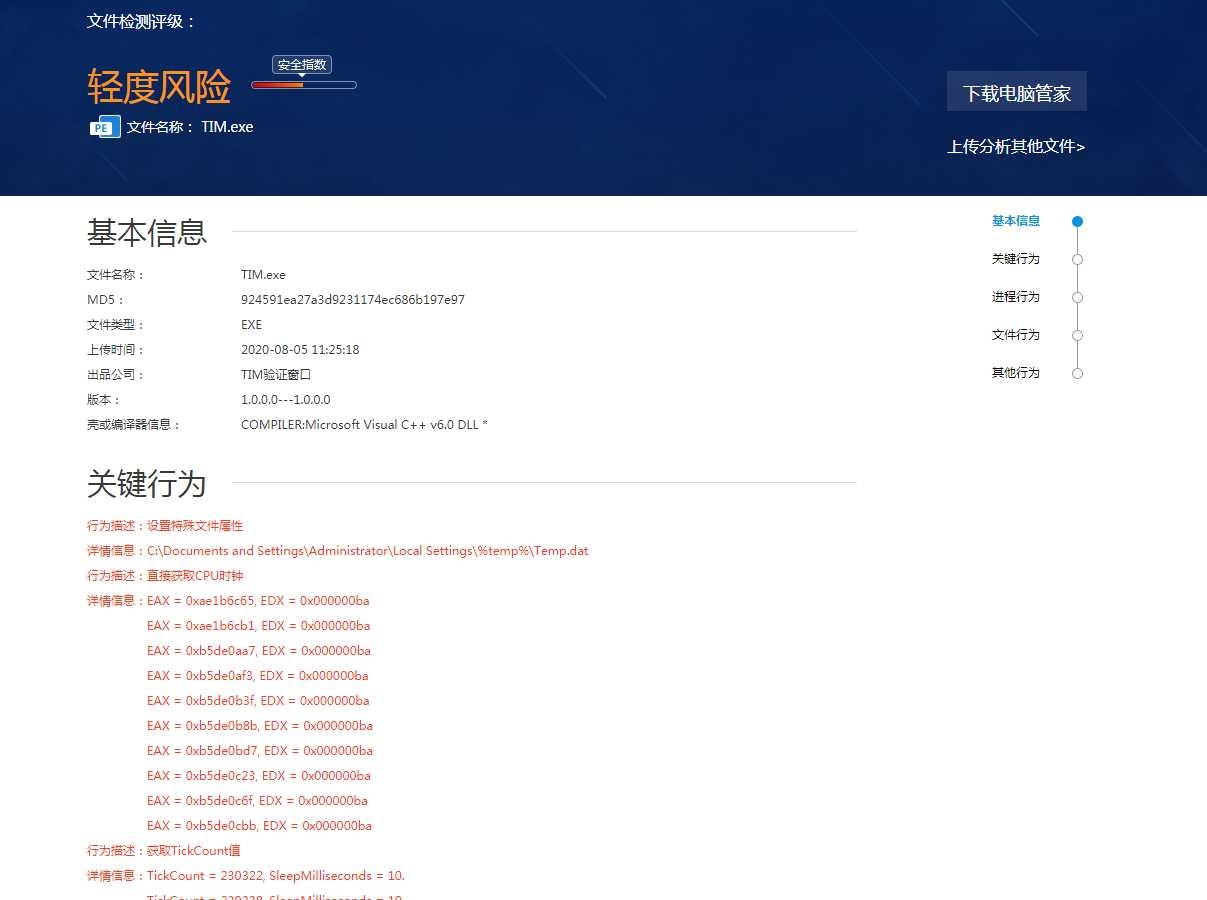Screen dimensions: 1207x900
Task: Click the PE file type icon
Action: click(105, 127)
